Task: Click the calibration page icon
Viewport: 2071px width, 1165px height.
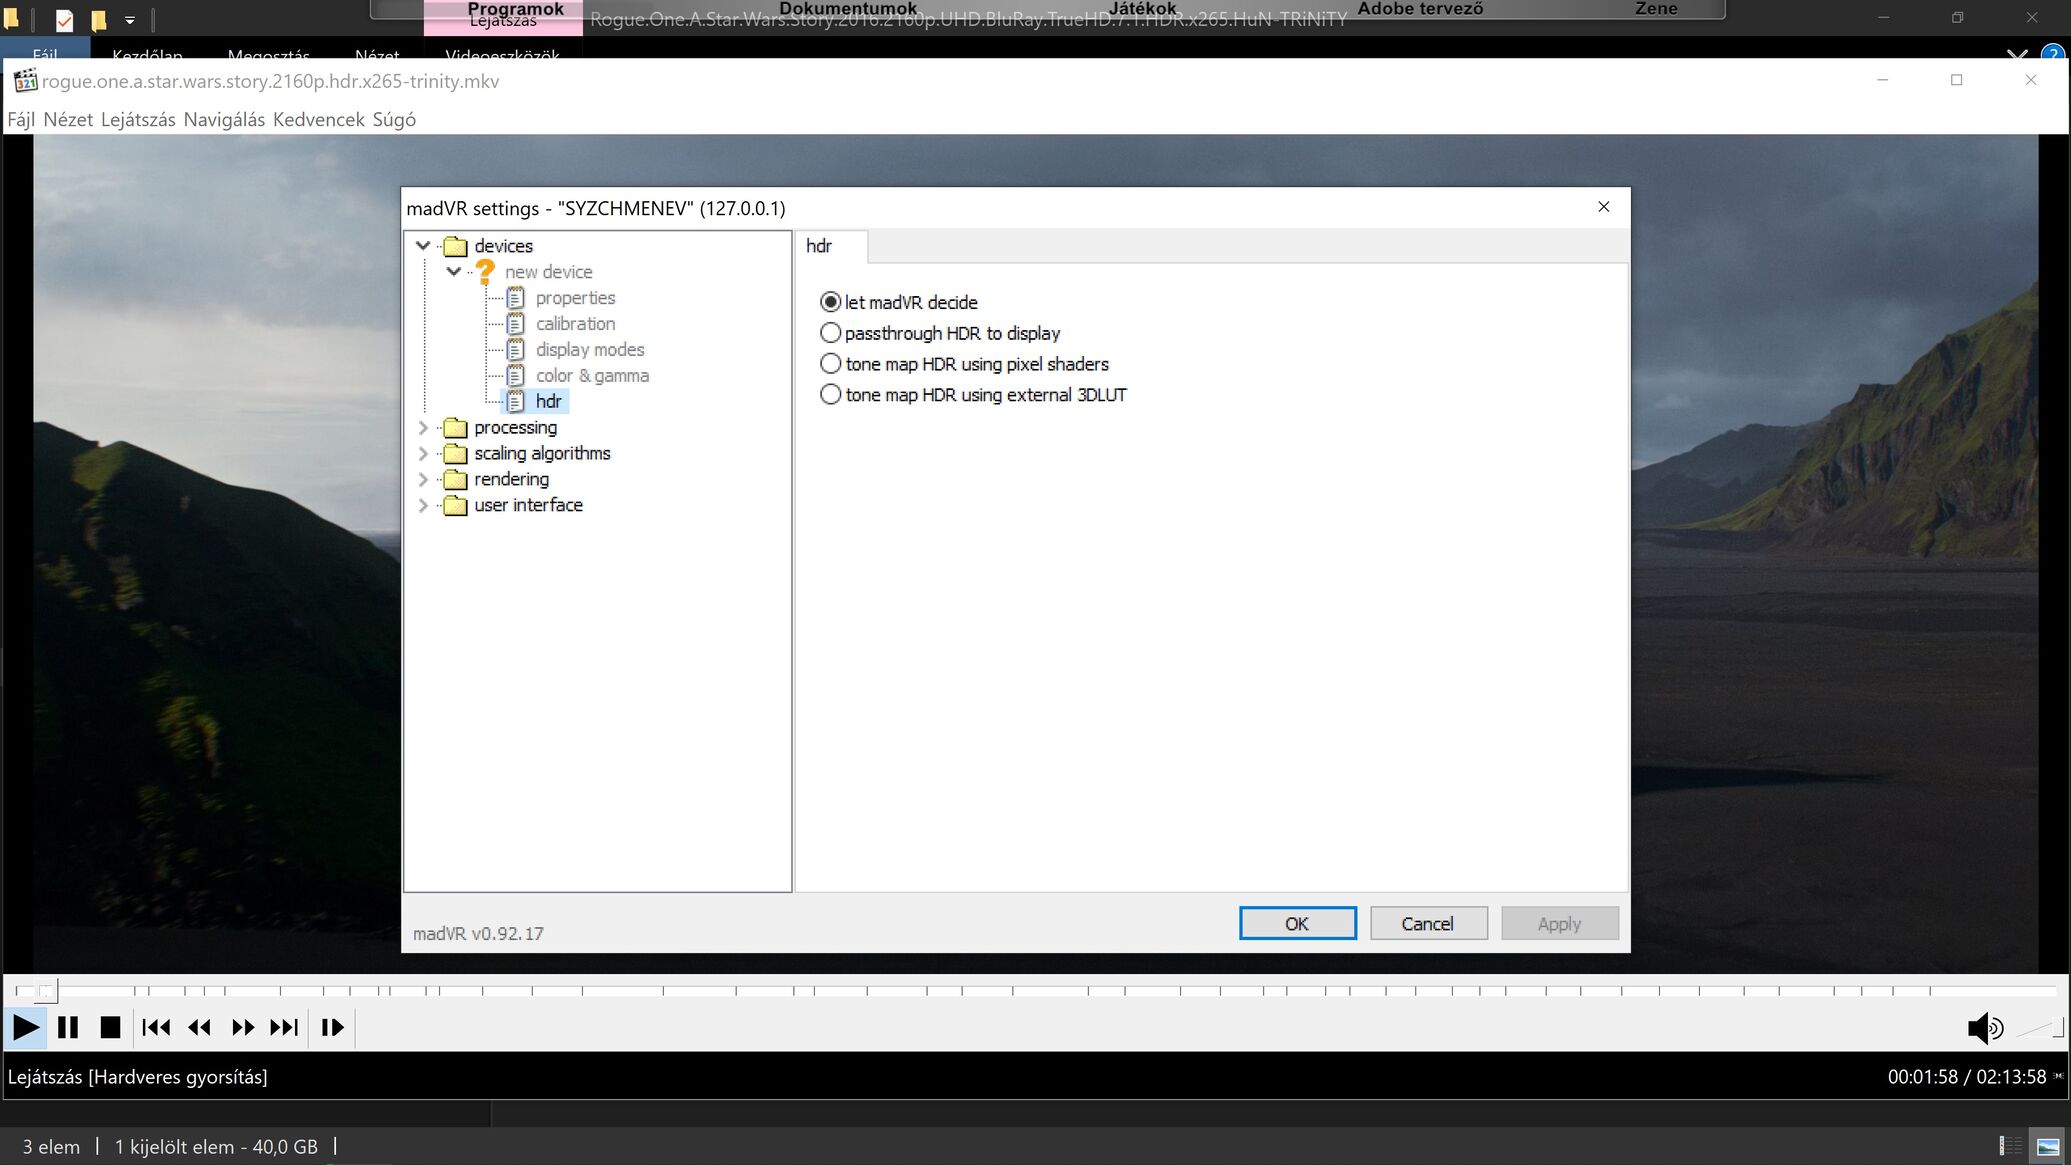Action: (515, 324)
